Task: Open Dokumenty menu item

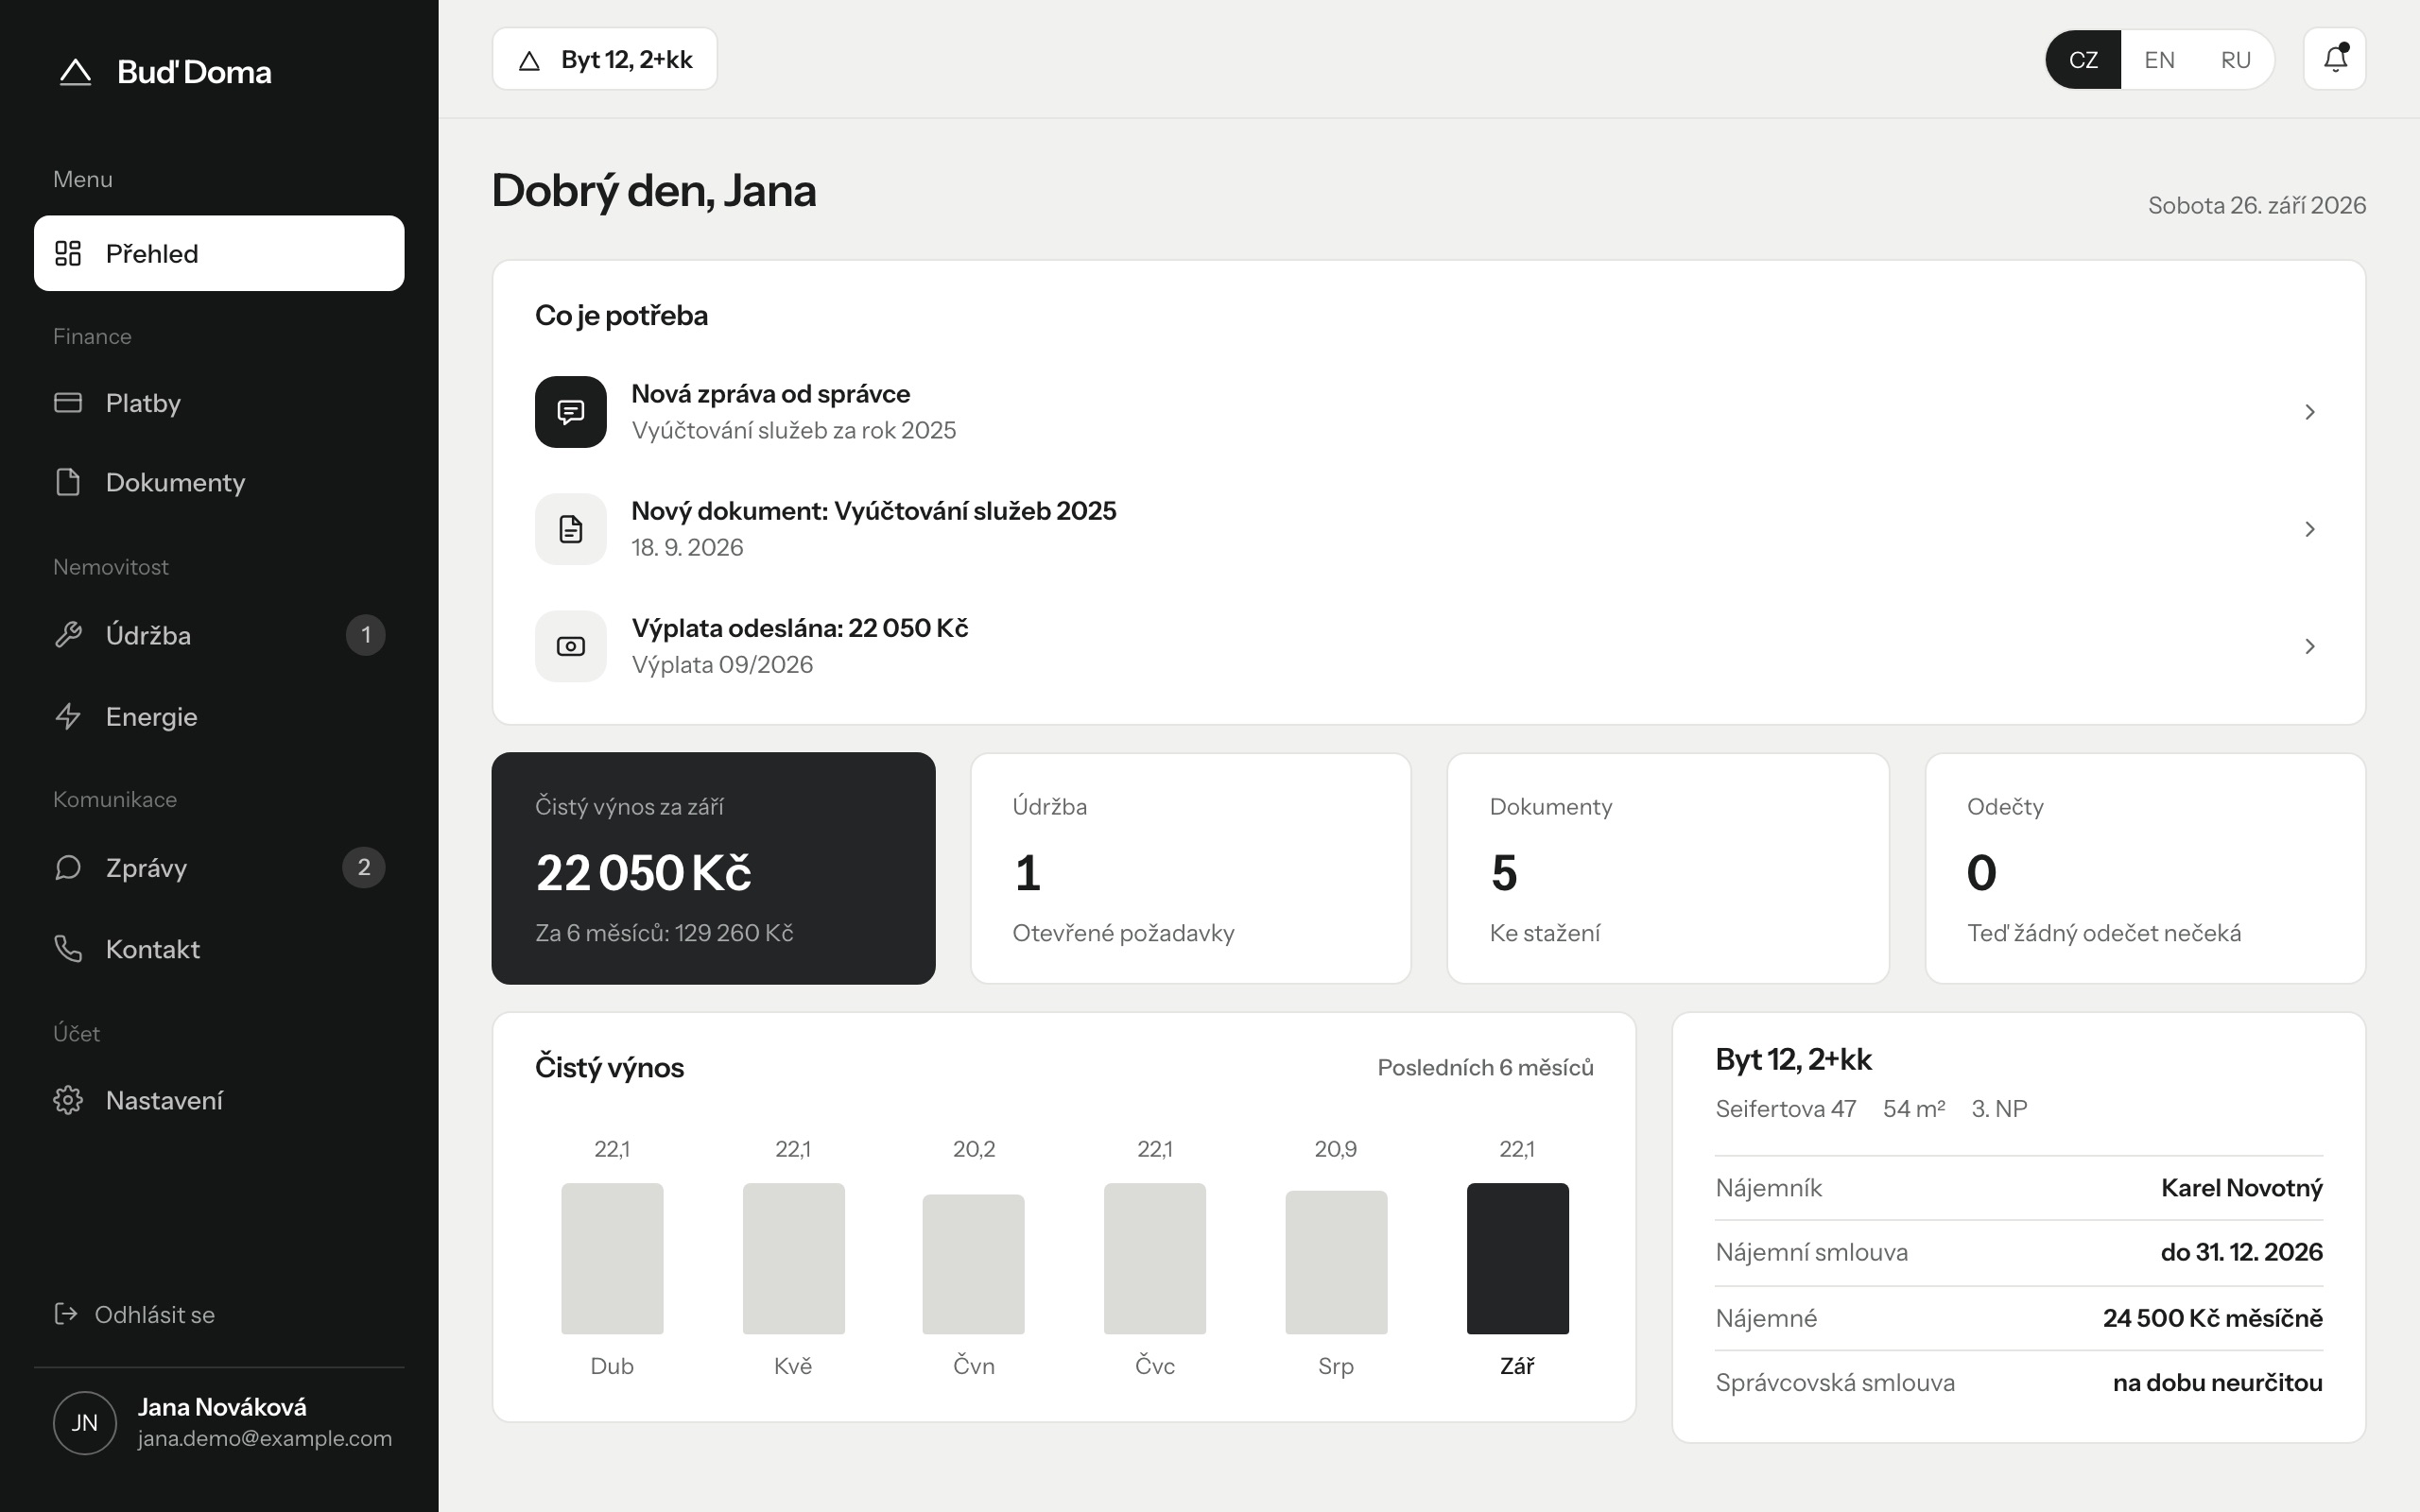Action: click(219, 482)
